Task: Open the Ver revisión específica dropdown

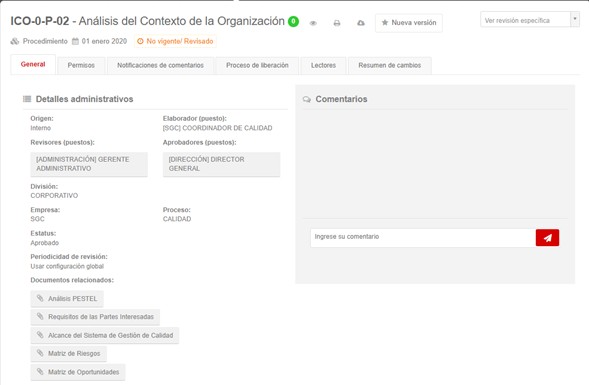Action: (530, 20)
